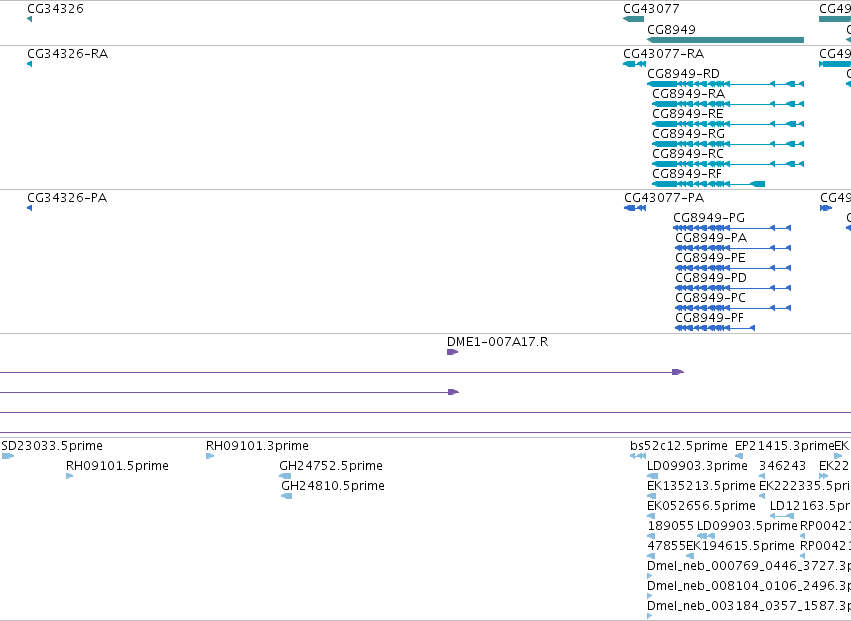This screenshot has height=621, width=851.
Task: Click the CG34326 gene label
Action: coord(55,9)
